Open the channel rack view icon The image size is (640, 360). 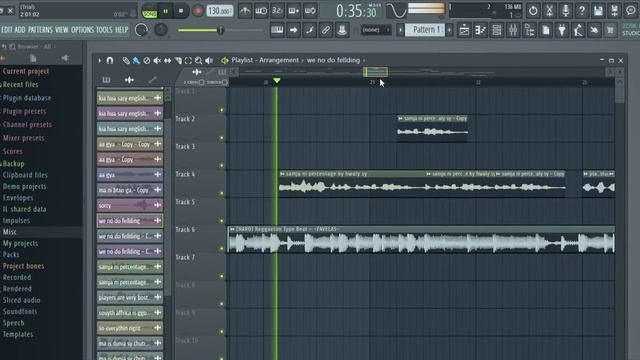click(x=497, y=30)
